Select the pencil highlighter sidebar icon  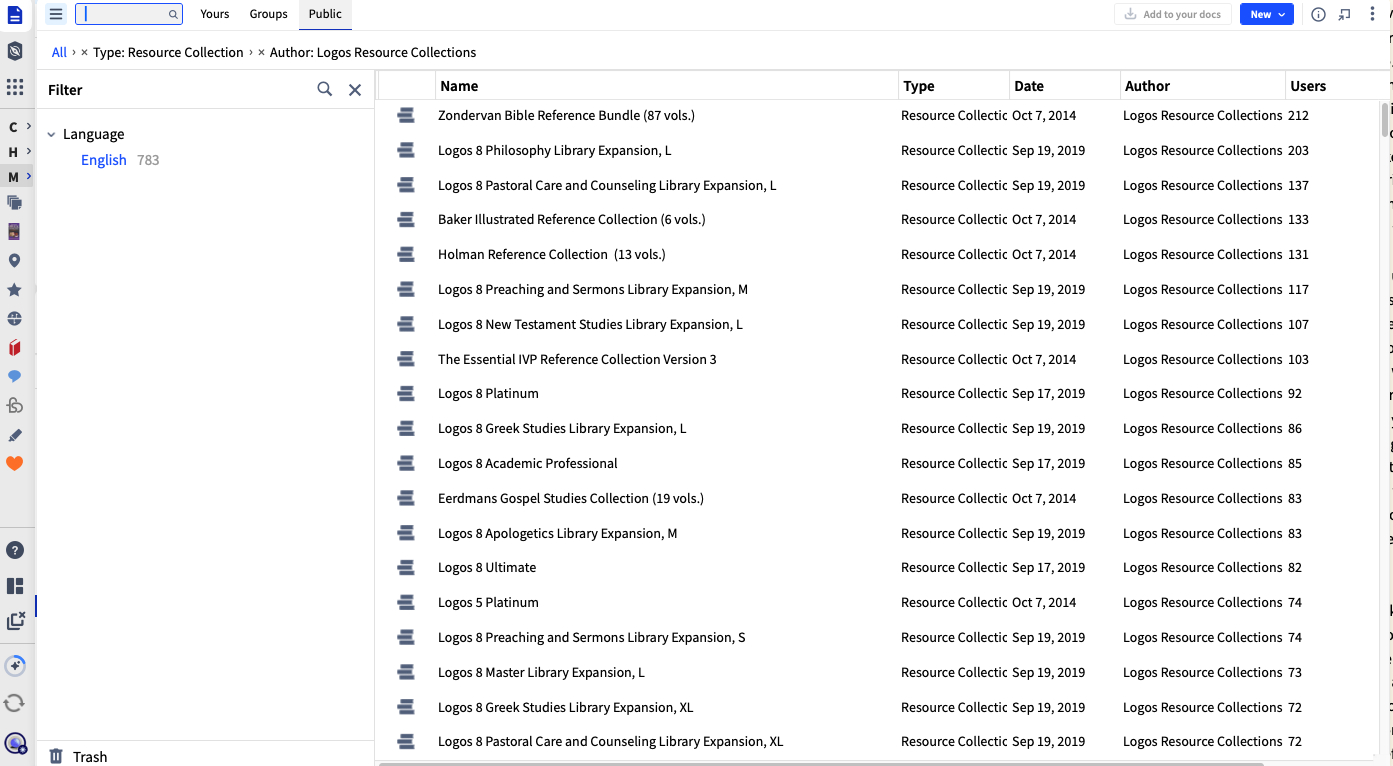click(x=14, y=435)
